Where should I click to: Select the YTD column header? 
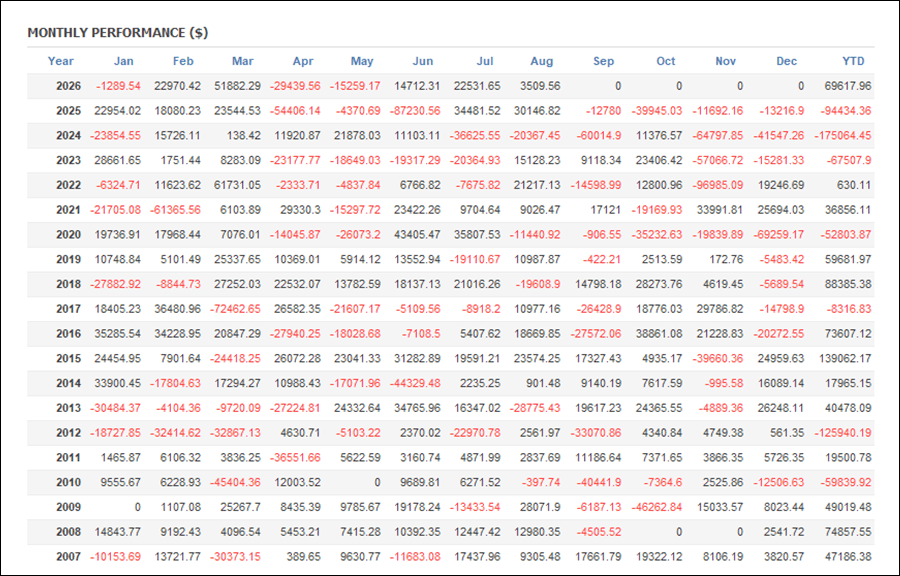click(853, 61)
